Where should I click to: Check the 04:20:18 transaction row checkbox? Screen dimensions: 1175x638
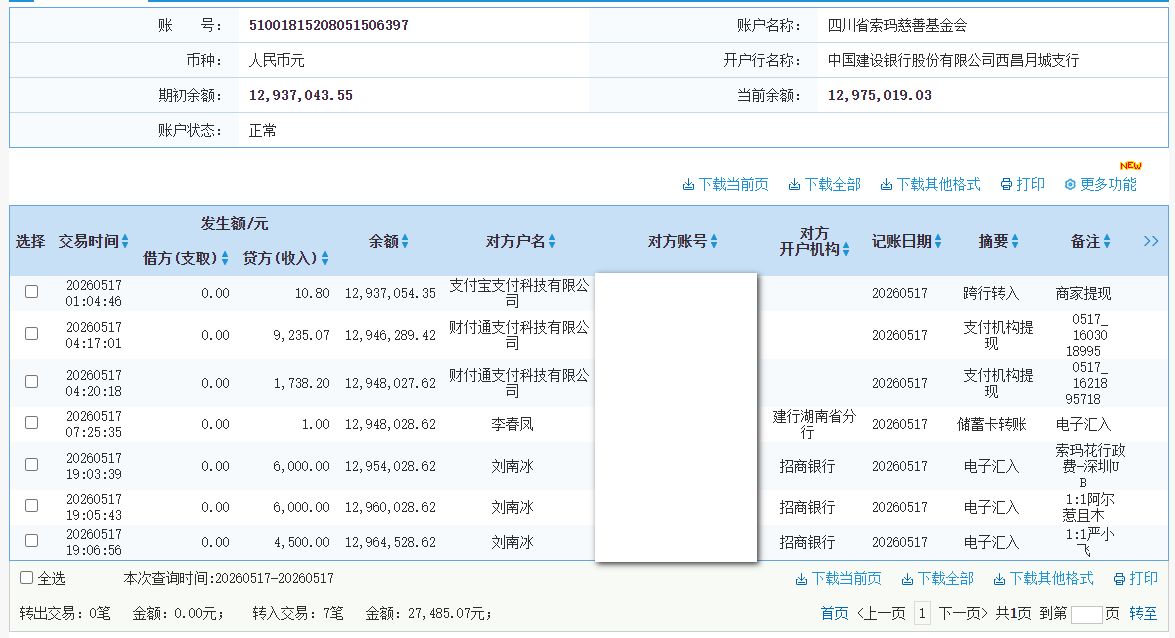(x=31, y=382)
